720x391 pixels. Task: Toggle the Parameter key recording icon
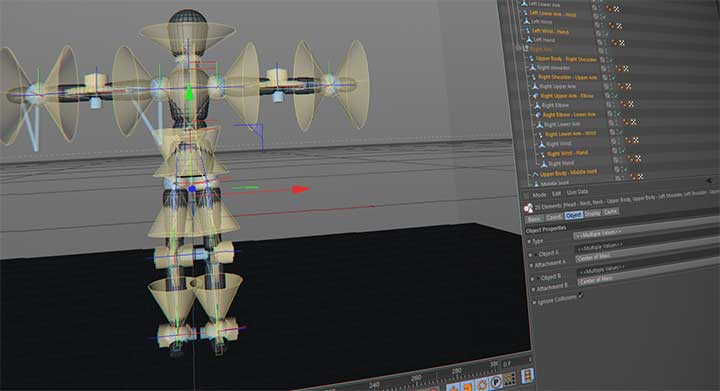pos(496,382)
